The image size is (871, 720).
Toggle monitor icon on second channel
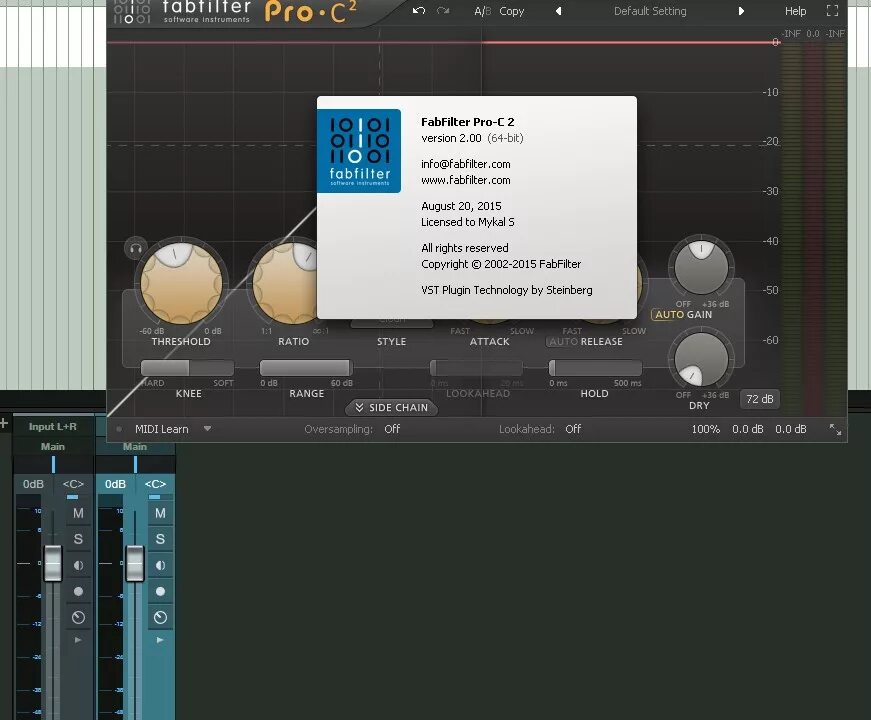coord(160,565)
